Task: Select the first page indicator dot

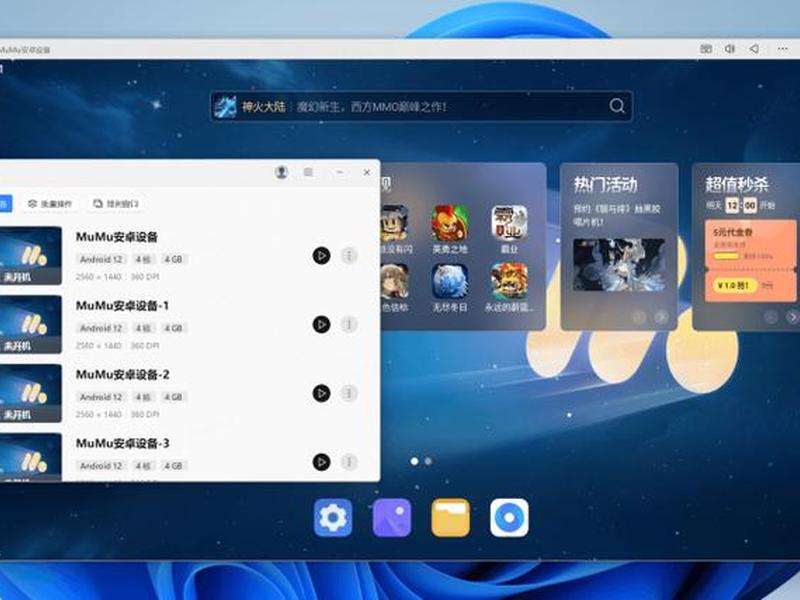Action: pos(414,461)
